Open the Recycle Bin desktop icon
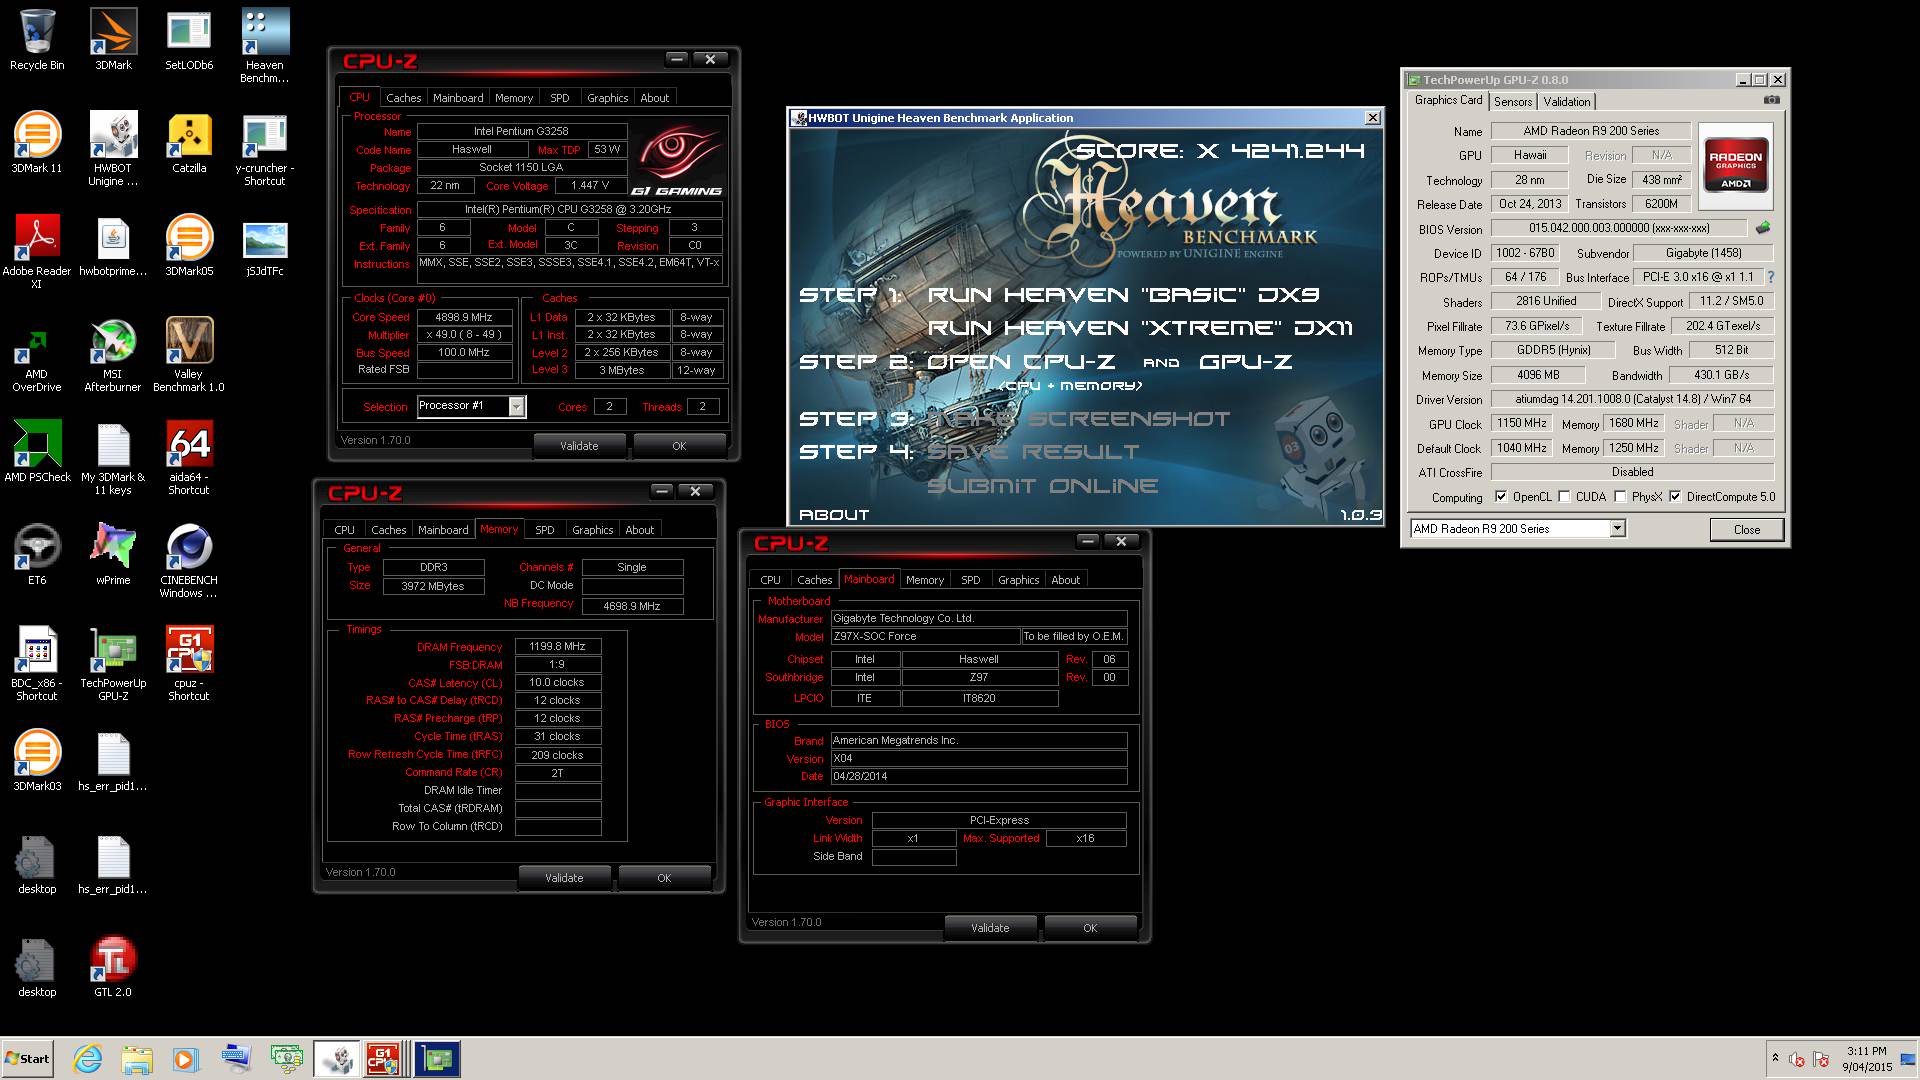 coord(37,40)
